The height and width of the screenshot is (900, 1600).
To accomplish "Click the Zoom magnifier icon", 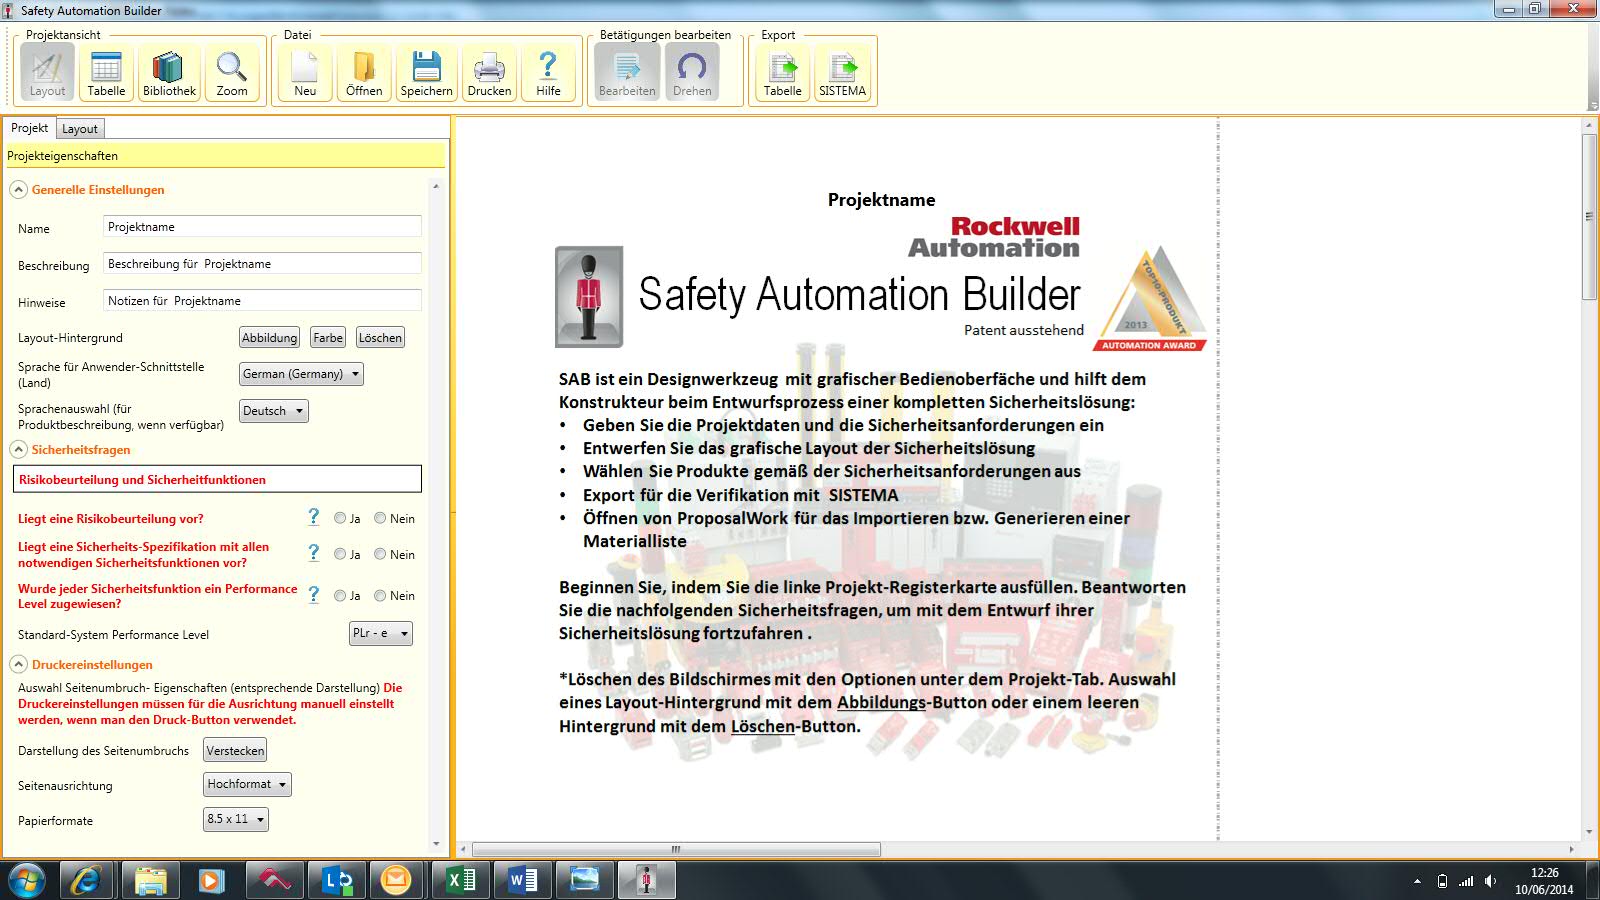I will [232, 72].
